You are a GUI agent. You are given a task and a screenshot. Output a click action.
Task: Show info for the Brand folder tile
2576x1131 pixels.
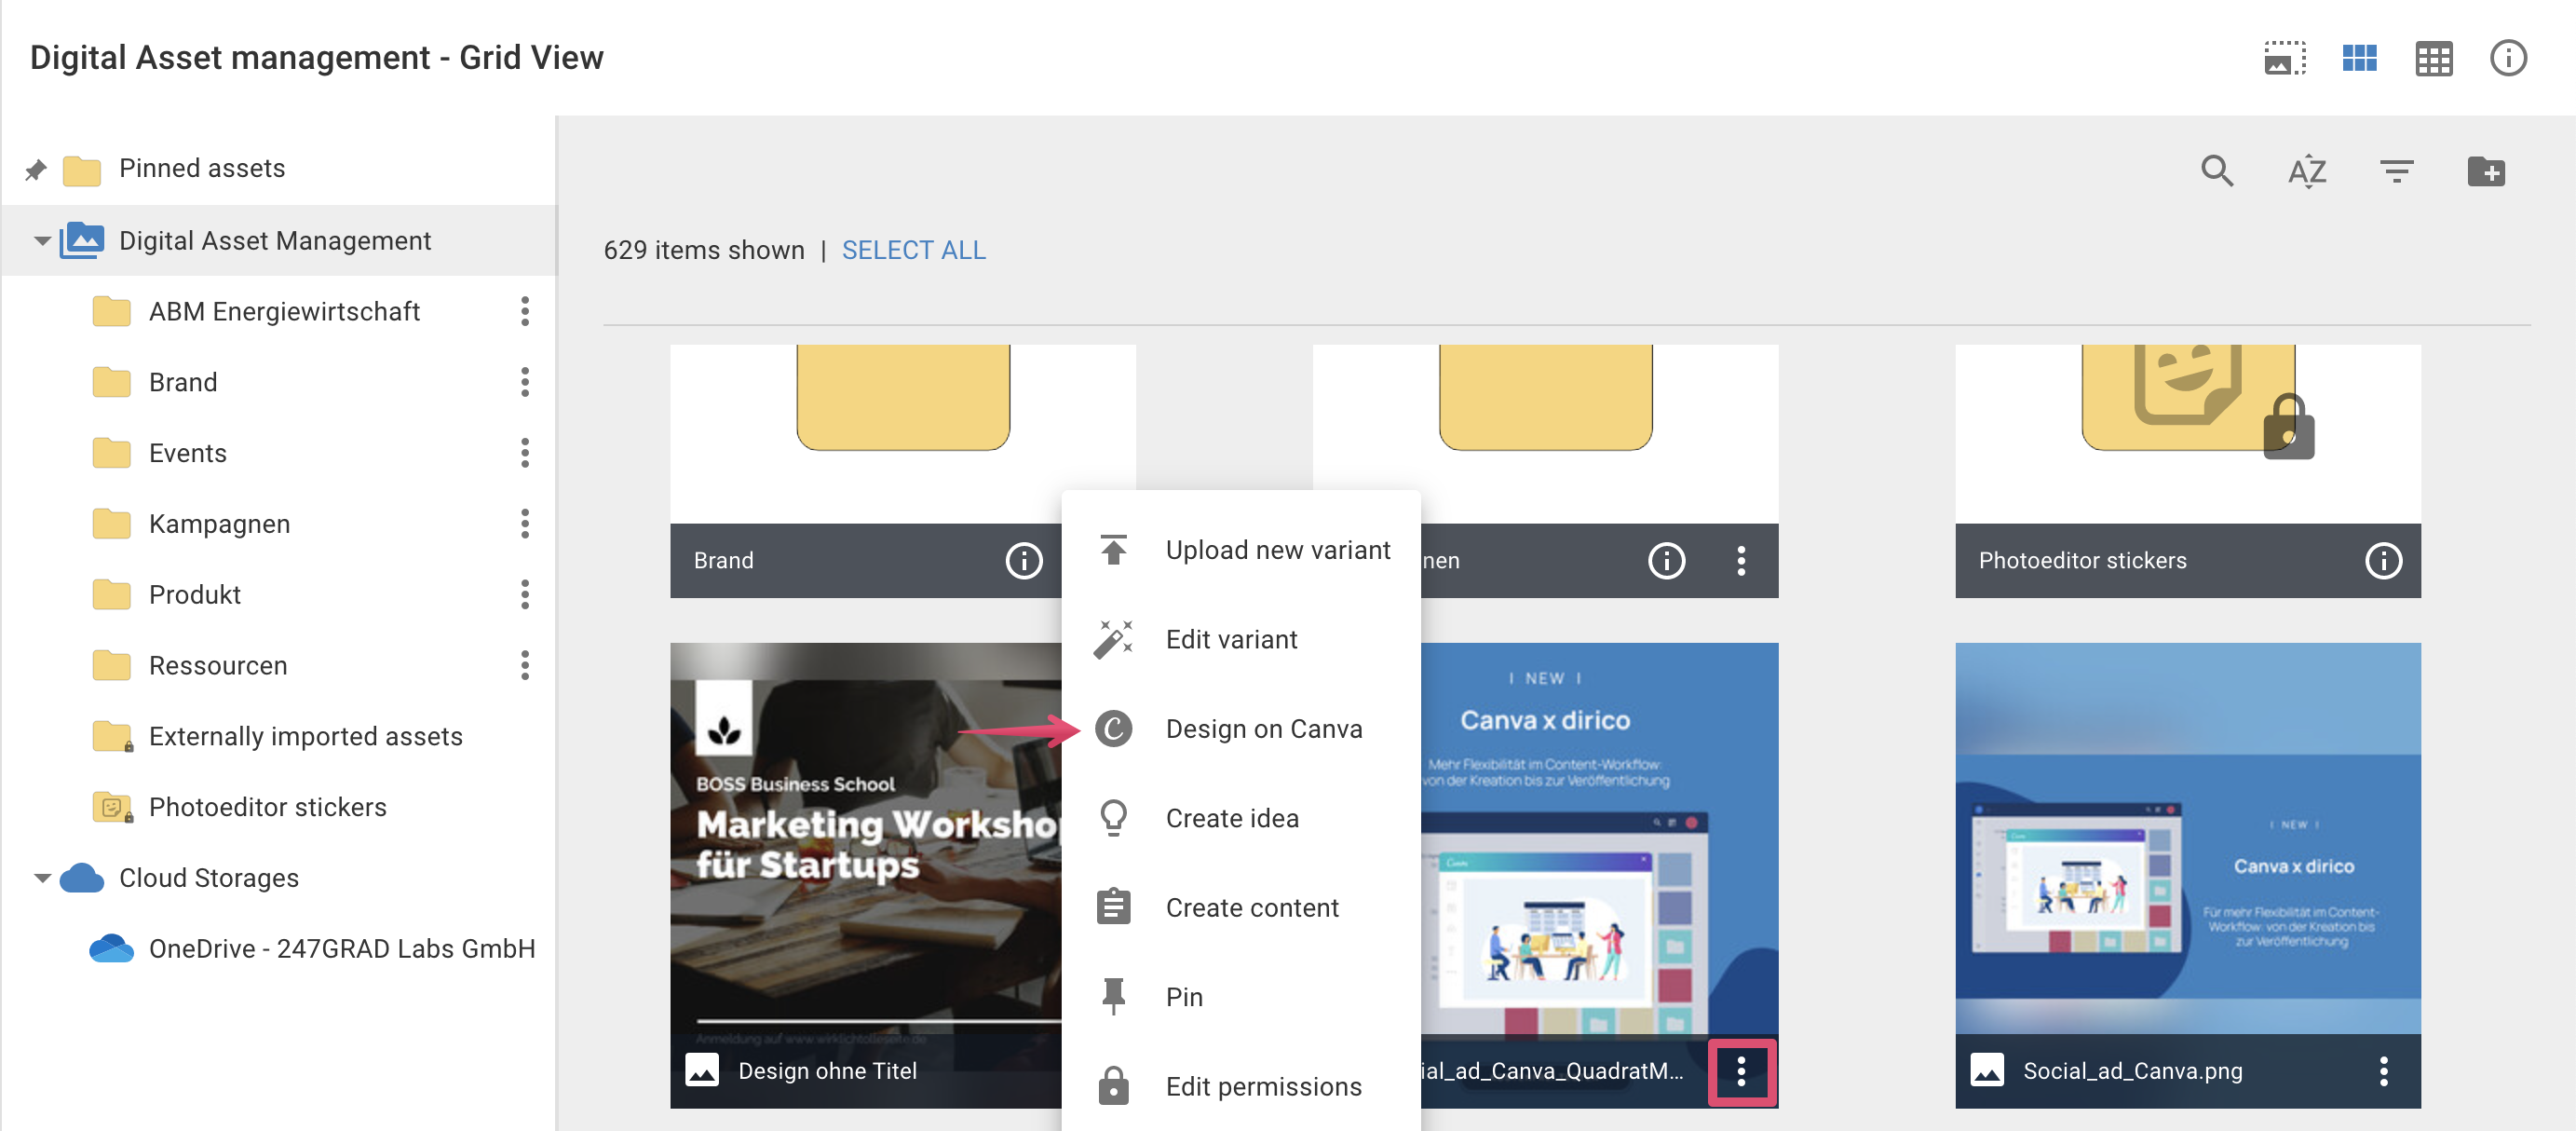[x=1023, y=561]
